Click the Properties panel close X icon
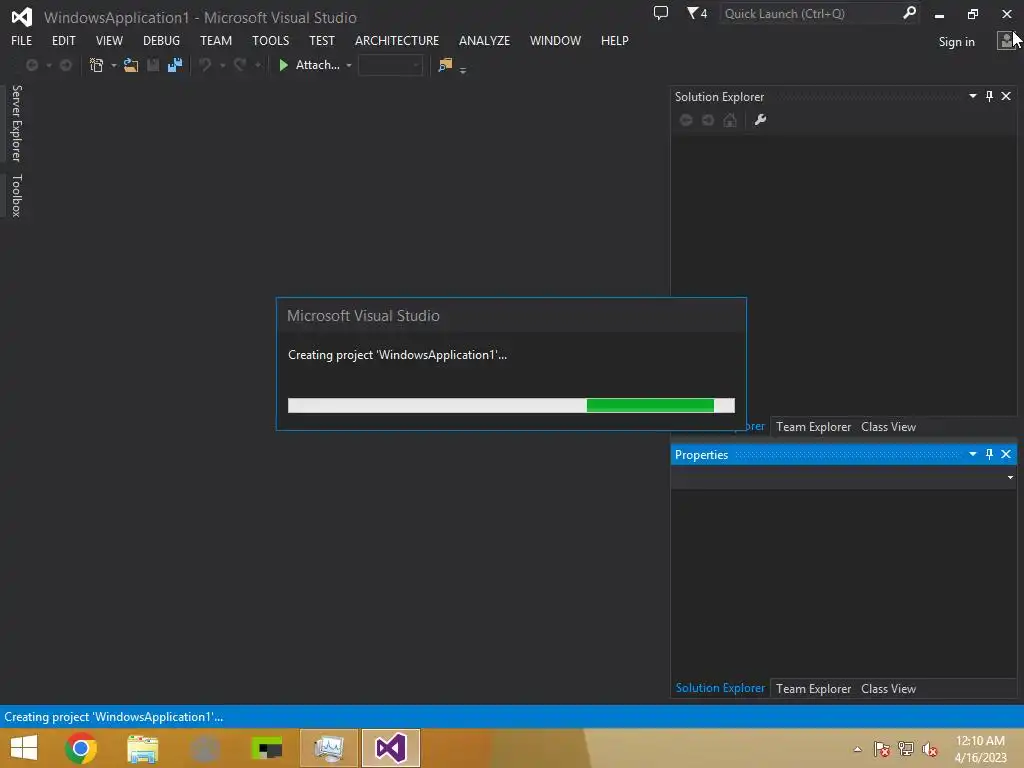This screenshot has width=1024, height=768. pos(1006,454)
